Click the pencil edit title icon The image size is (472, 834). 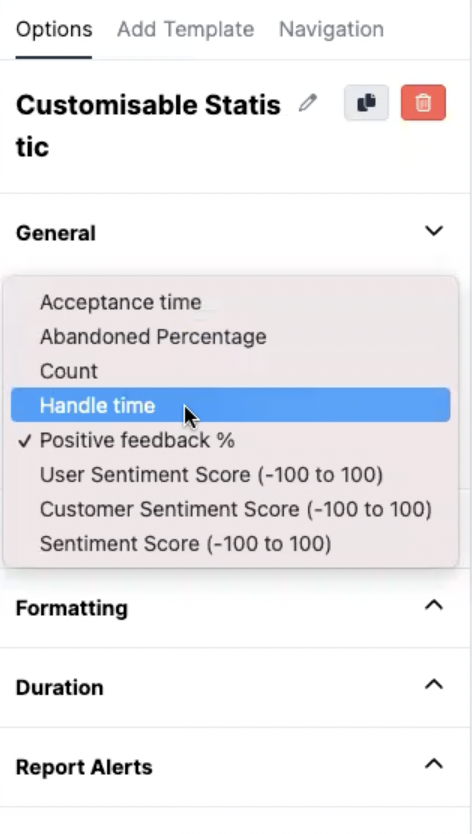pos(308,103)
